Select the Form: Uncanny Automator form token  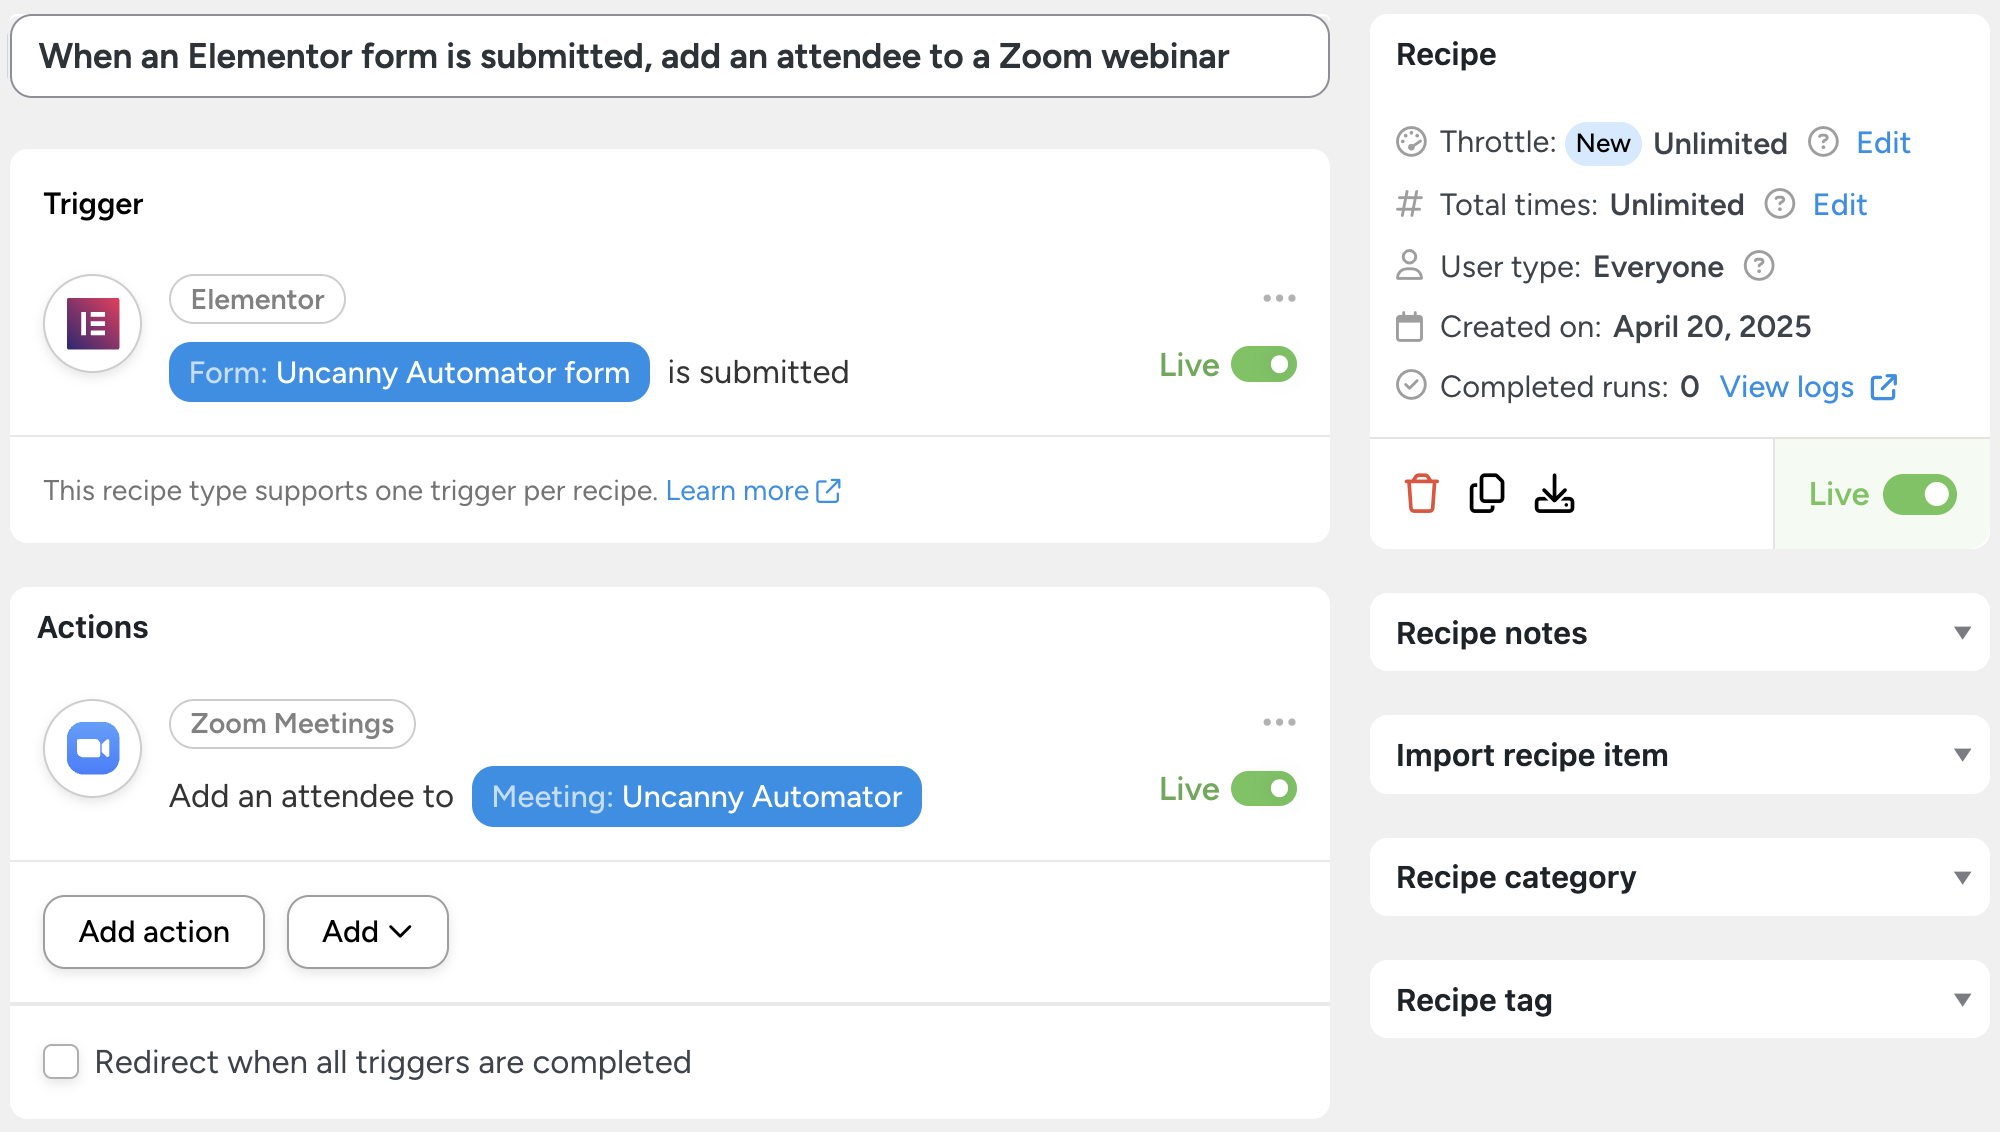tap(409, 373)
